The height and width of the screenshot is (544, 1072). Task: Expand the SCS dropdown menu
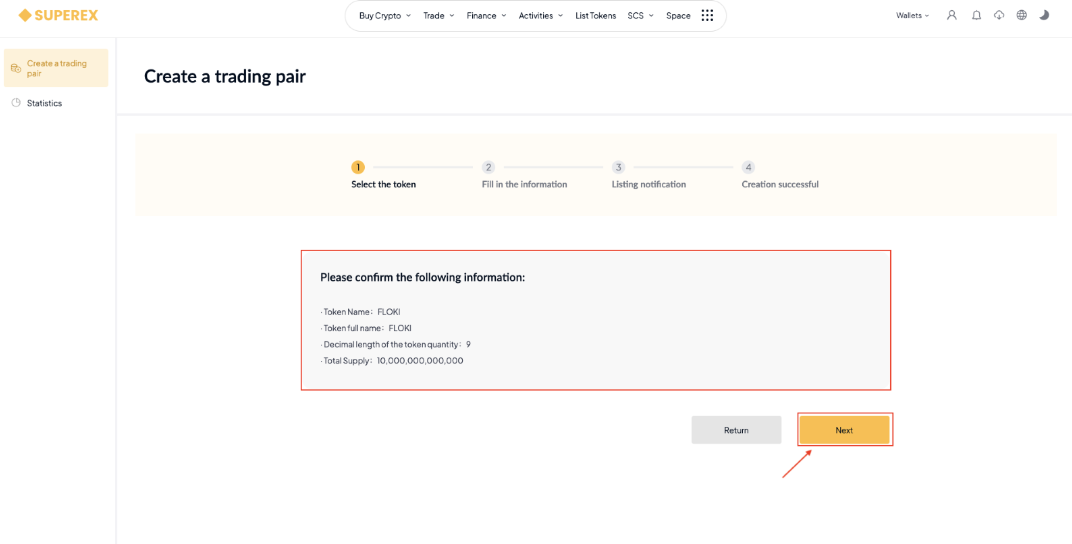pyautogui.click(x=641, y=16)
